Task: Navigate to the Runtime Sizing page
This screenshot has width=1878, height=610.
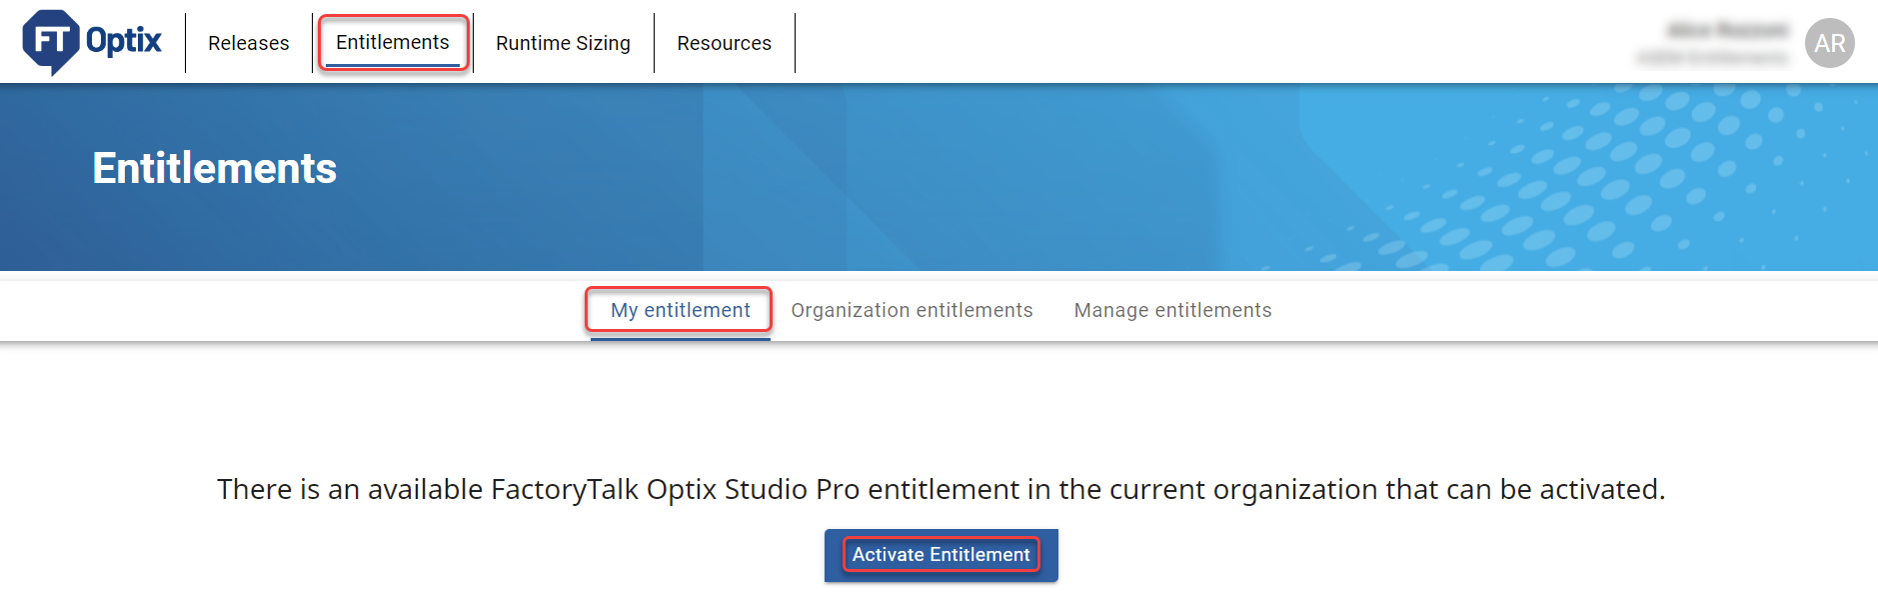Action: click(x=562, y=42)
